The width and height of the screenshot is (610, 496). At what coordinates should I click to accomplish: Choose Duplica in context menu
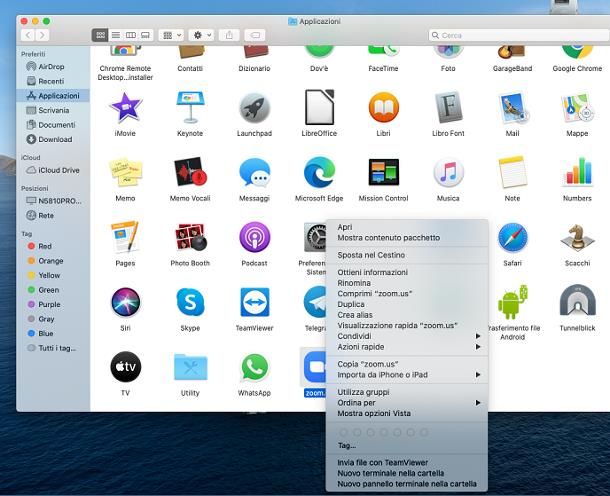(x=407, y=304)
